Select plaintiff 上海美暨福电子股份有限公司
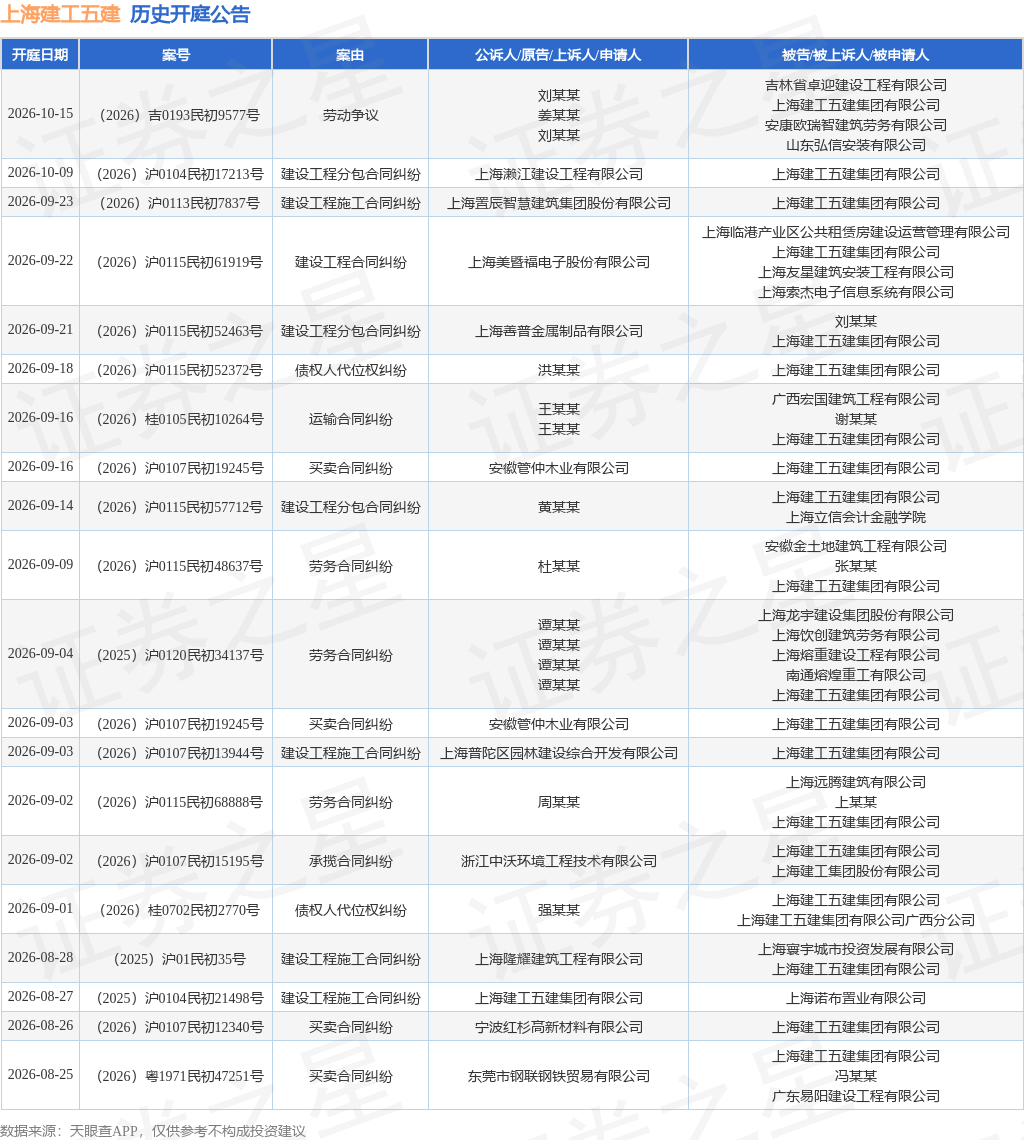 pos(559,262)
